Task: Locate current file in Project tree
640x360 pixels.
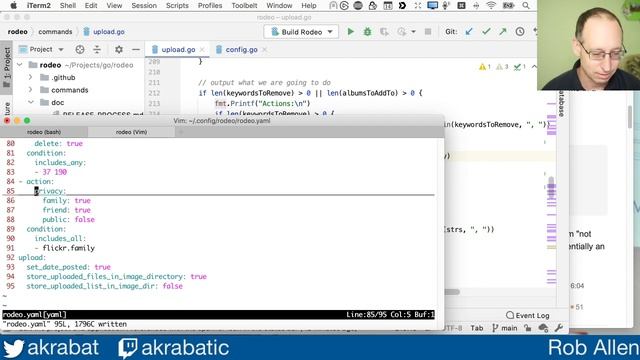Action: click(x=80, y=49)
